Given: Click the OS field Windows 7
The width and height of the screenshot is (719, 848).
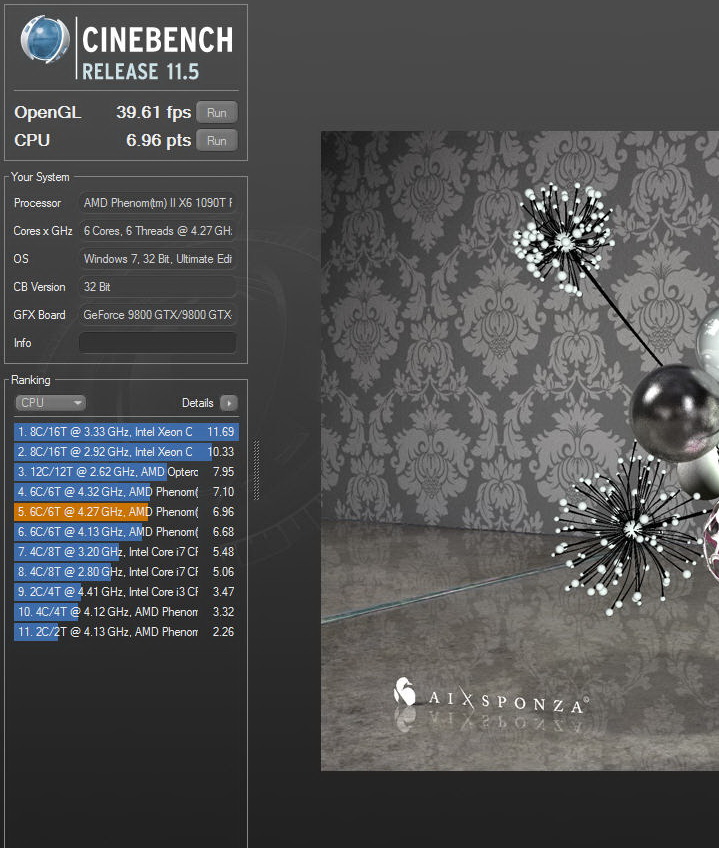Looking at the screenshot, I should coord(157,259).
